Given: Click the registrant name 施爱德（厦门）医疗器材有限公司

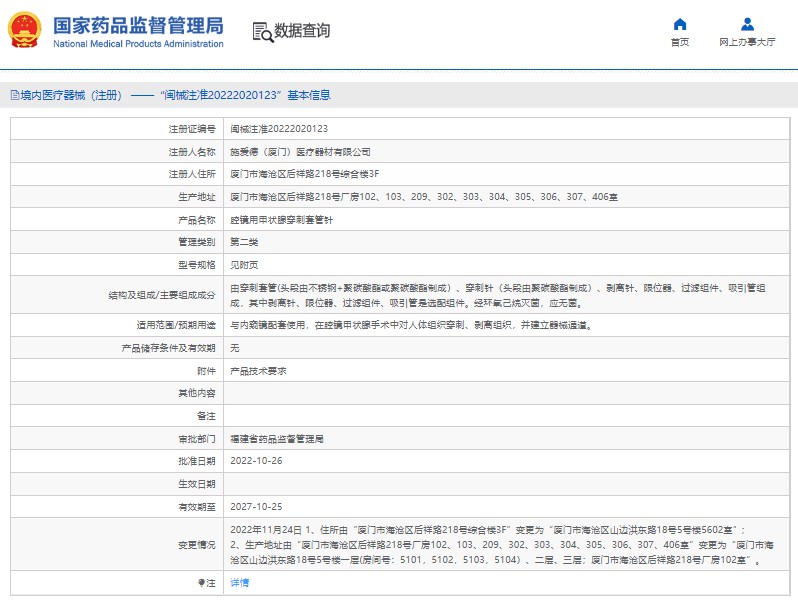Looking at the screenshot, I should click(x=300, y=152).
